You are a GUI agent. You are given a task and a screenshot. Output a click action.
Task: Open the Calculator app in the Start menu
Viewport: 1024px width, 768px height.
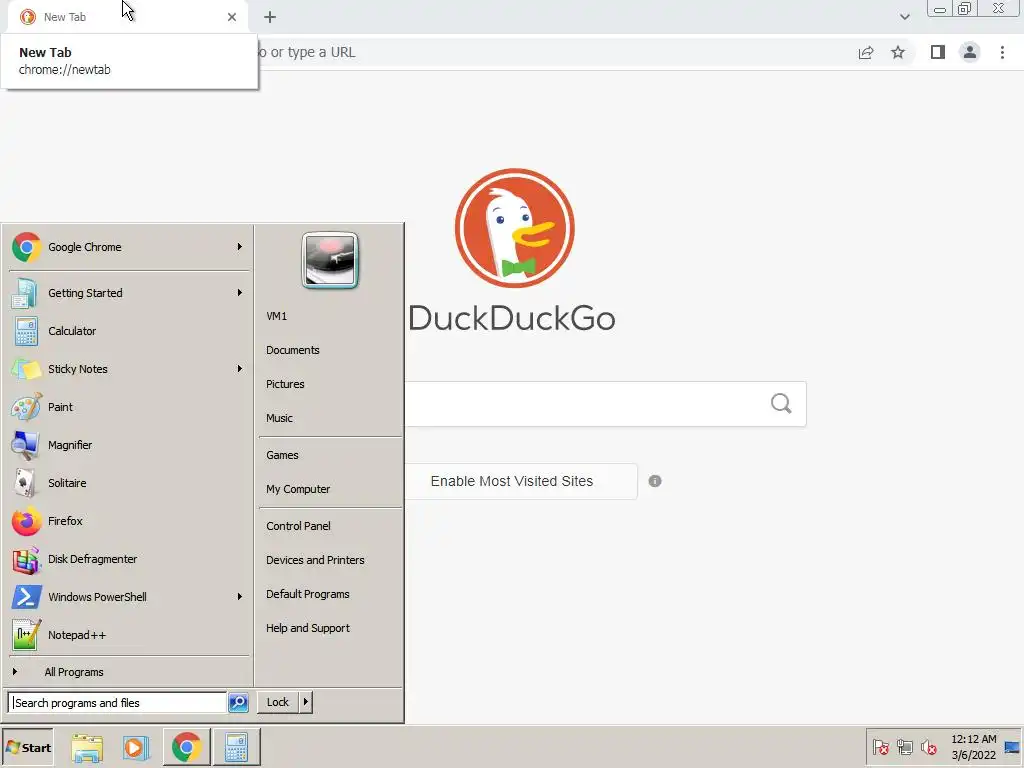tap(127, 331)
